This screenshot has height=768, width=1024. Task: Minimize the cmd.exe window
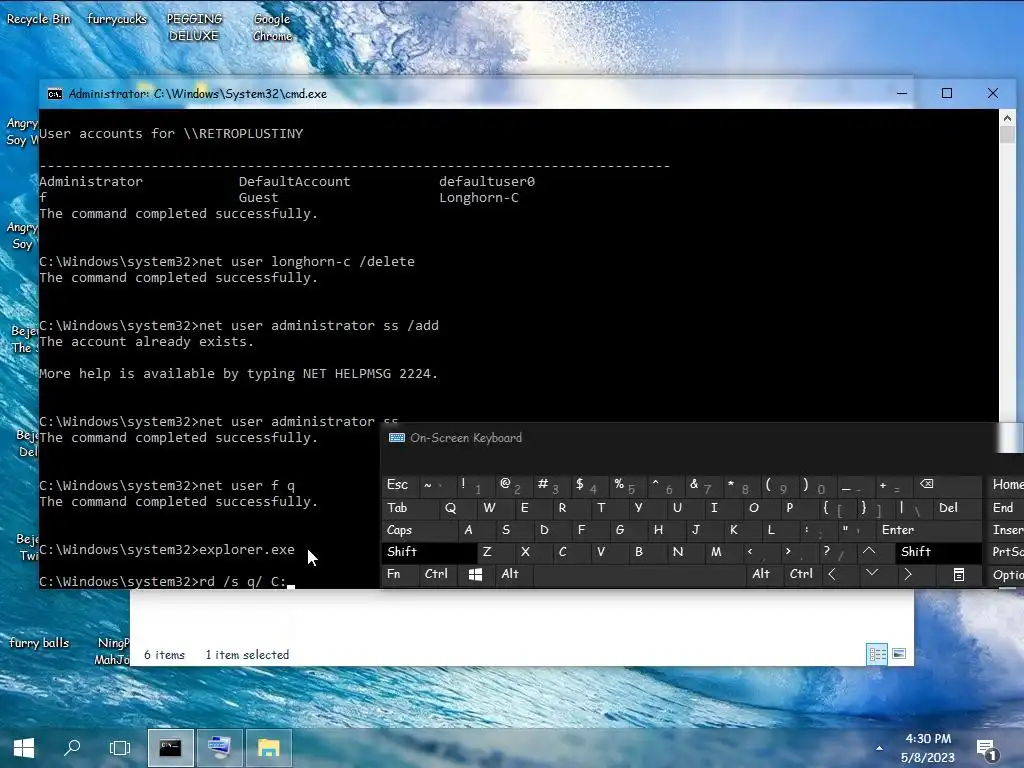(x=902, y=93)
